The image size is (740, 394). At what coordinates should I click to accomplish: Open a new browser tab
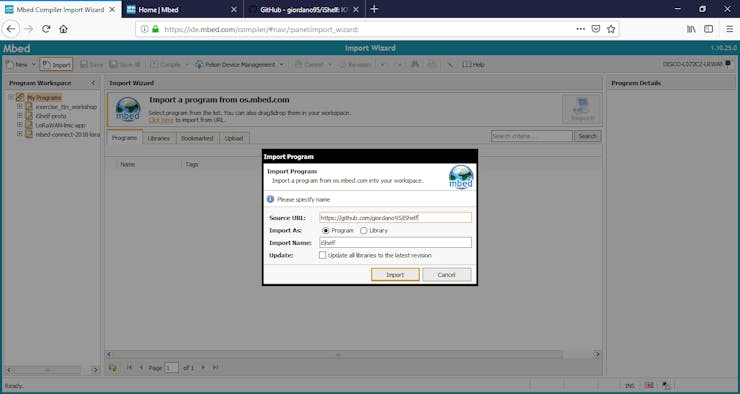pos(374,9)
